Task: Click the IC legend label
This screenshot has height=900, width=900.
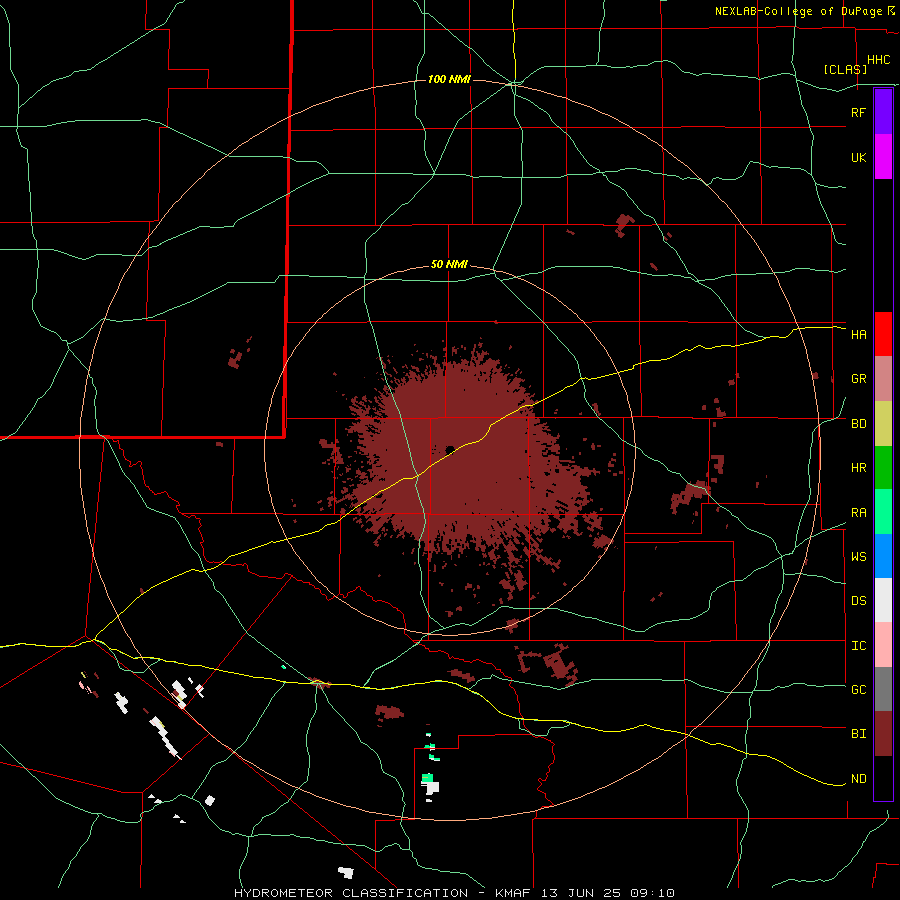Action: tap(858, 646)
